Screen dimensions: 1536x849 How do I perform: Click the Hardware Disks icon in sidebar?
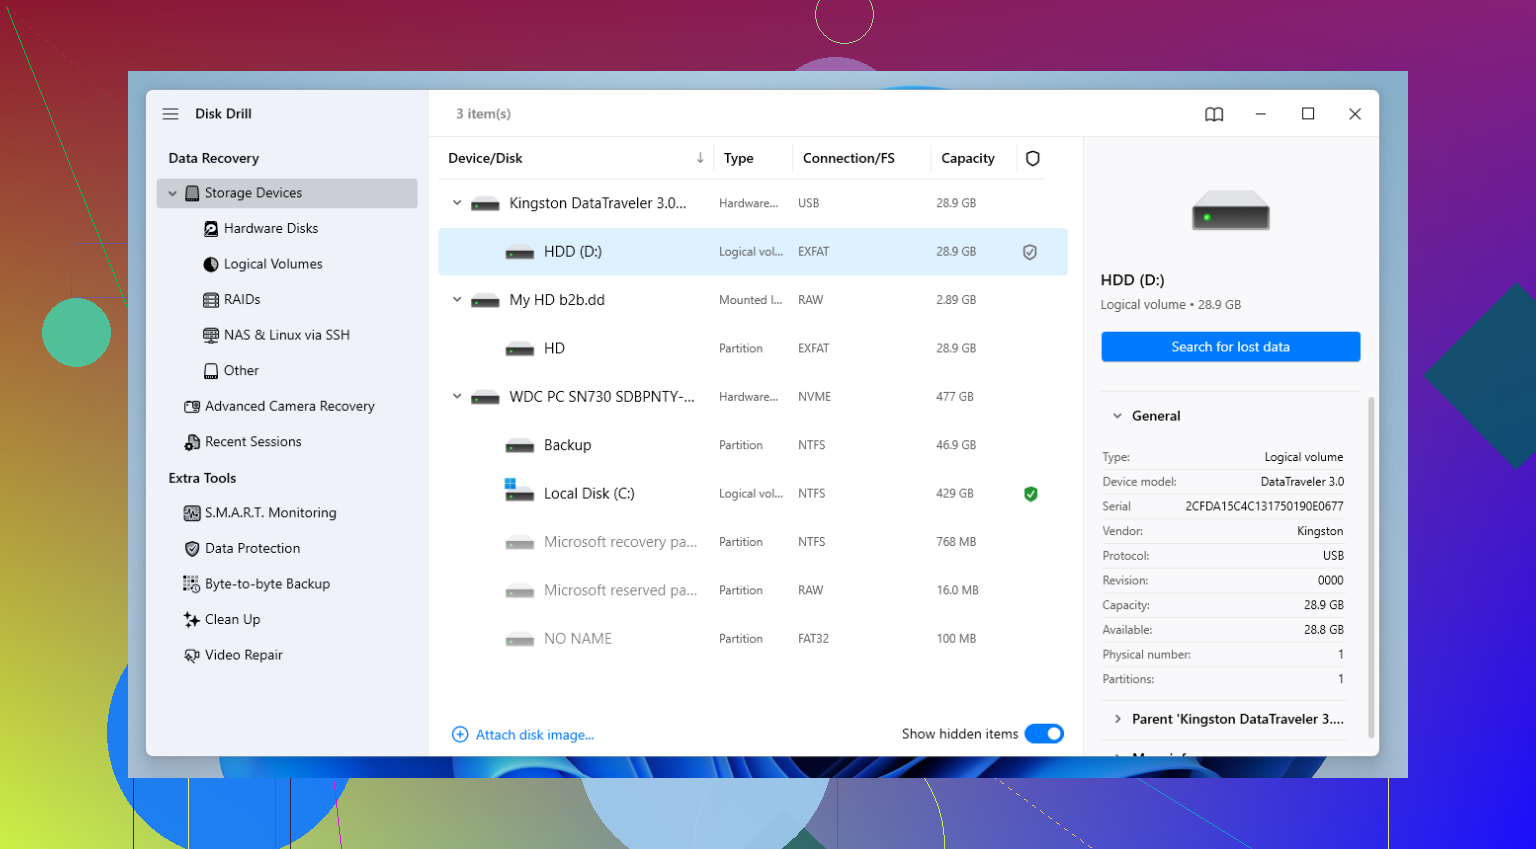[211, 229]
